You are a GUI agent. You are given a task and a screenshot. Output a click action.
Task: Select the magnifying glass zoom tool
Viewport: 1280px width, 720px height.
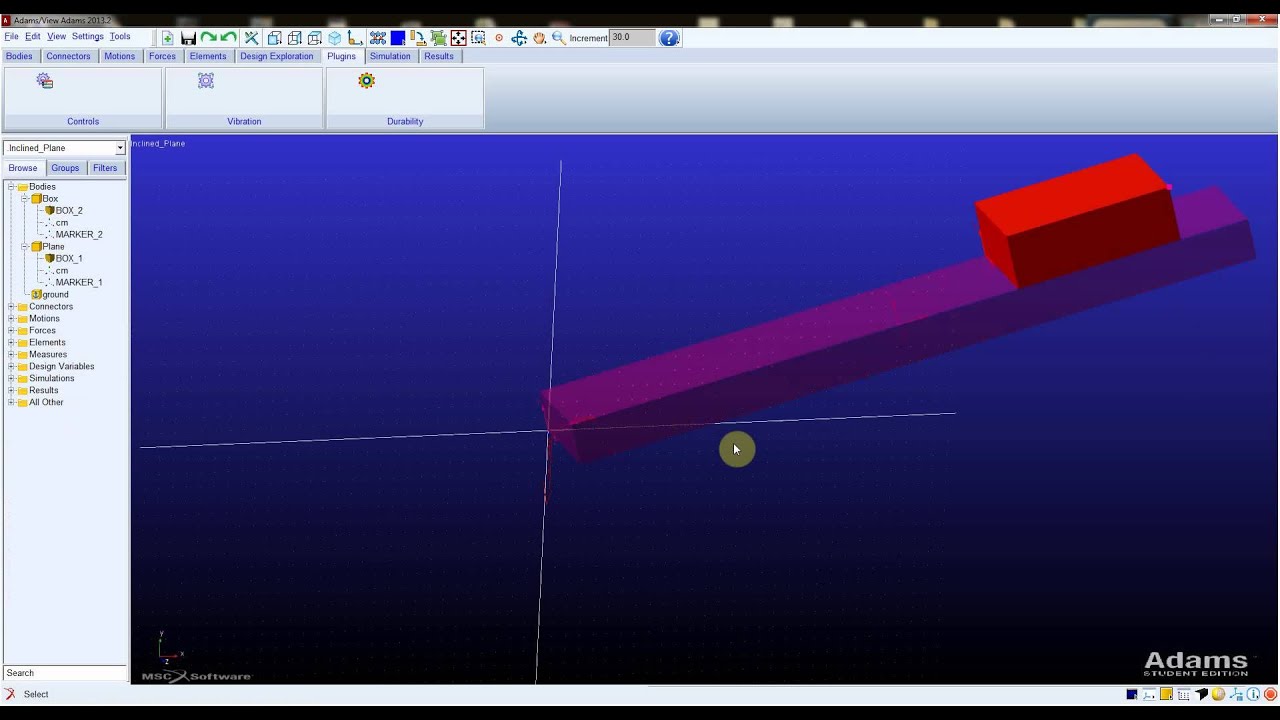pyautogui.click(x=559, y=38)
